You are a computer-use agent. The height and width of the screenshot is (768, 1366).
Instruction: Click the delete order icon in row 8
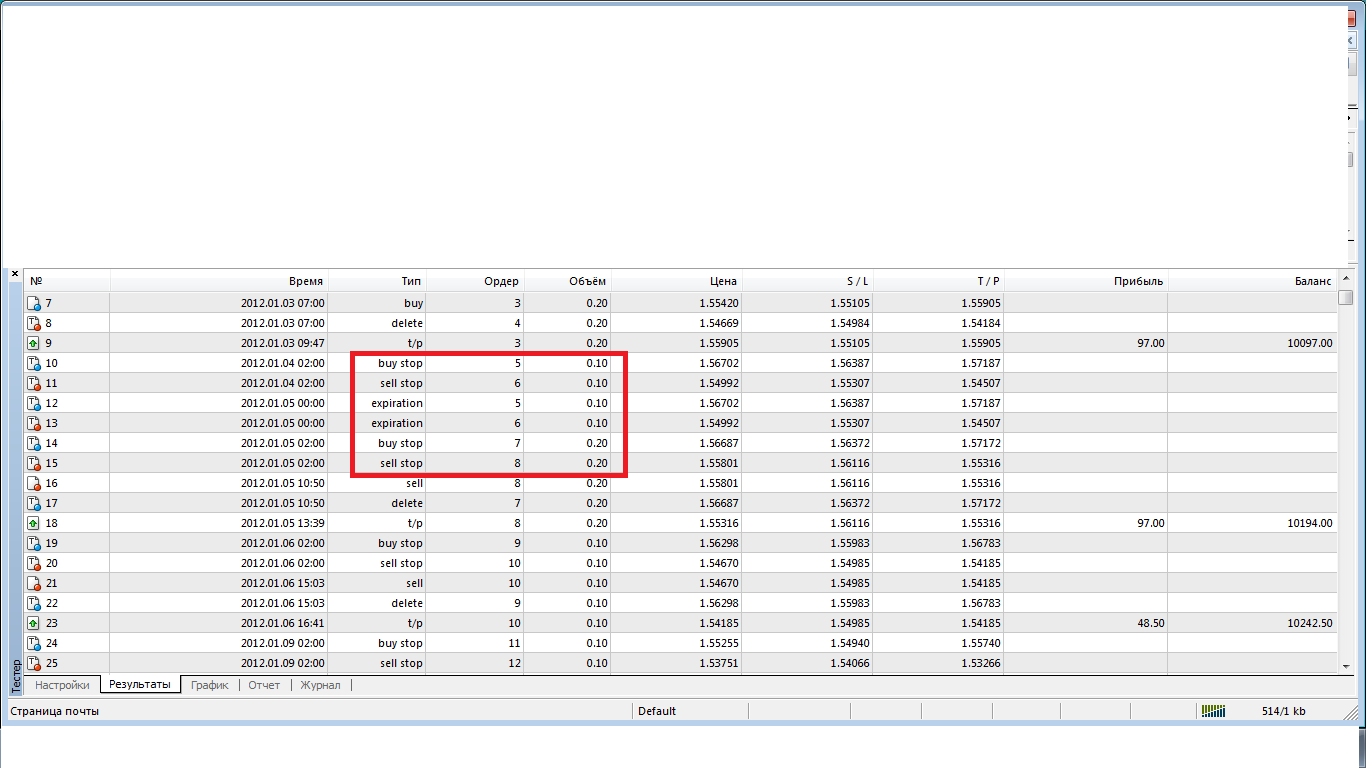click(34, 323)
